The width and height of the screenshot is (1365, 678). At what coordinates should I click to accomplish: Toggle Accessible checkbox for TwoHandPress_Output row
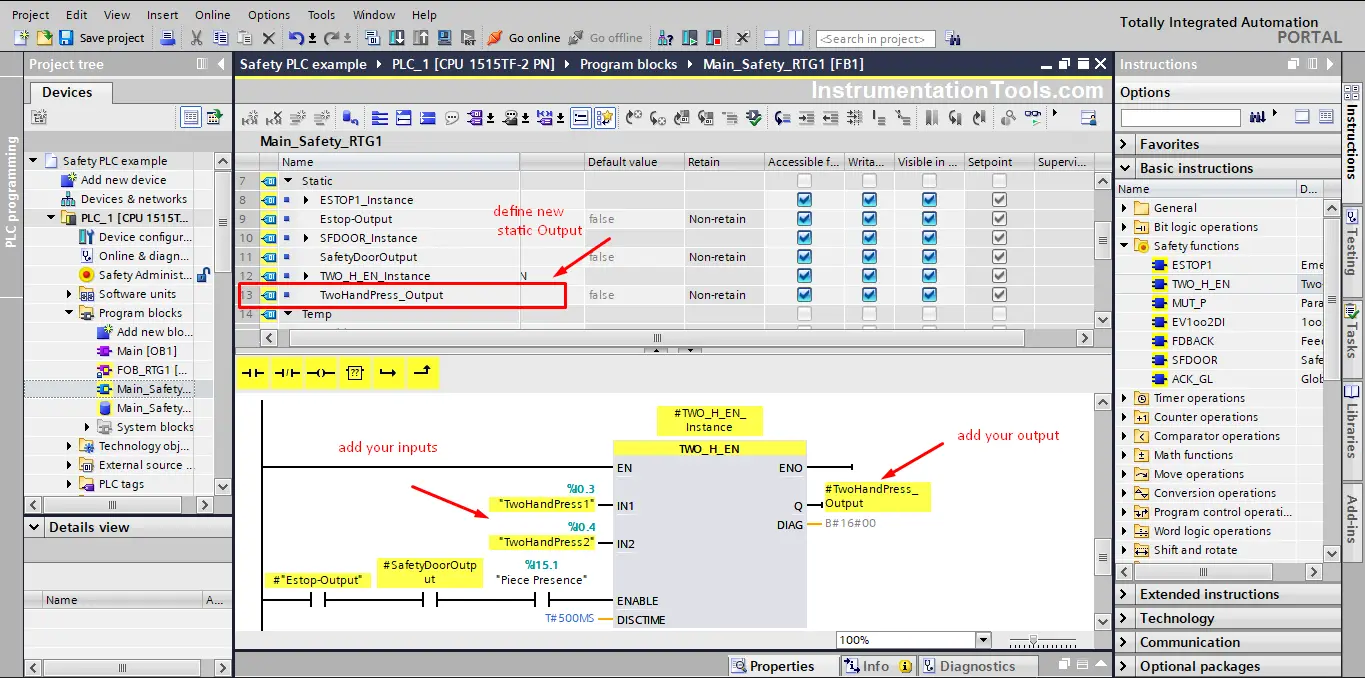pyautogui.click(x=804, y=295)
